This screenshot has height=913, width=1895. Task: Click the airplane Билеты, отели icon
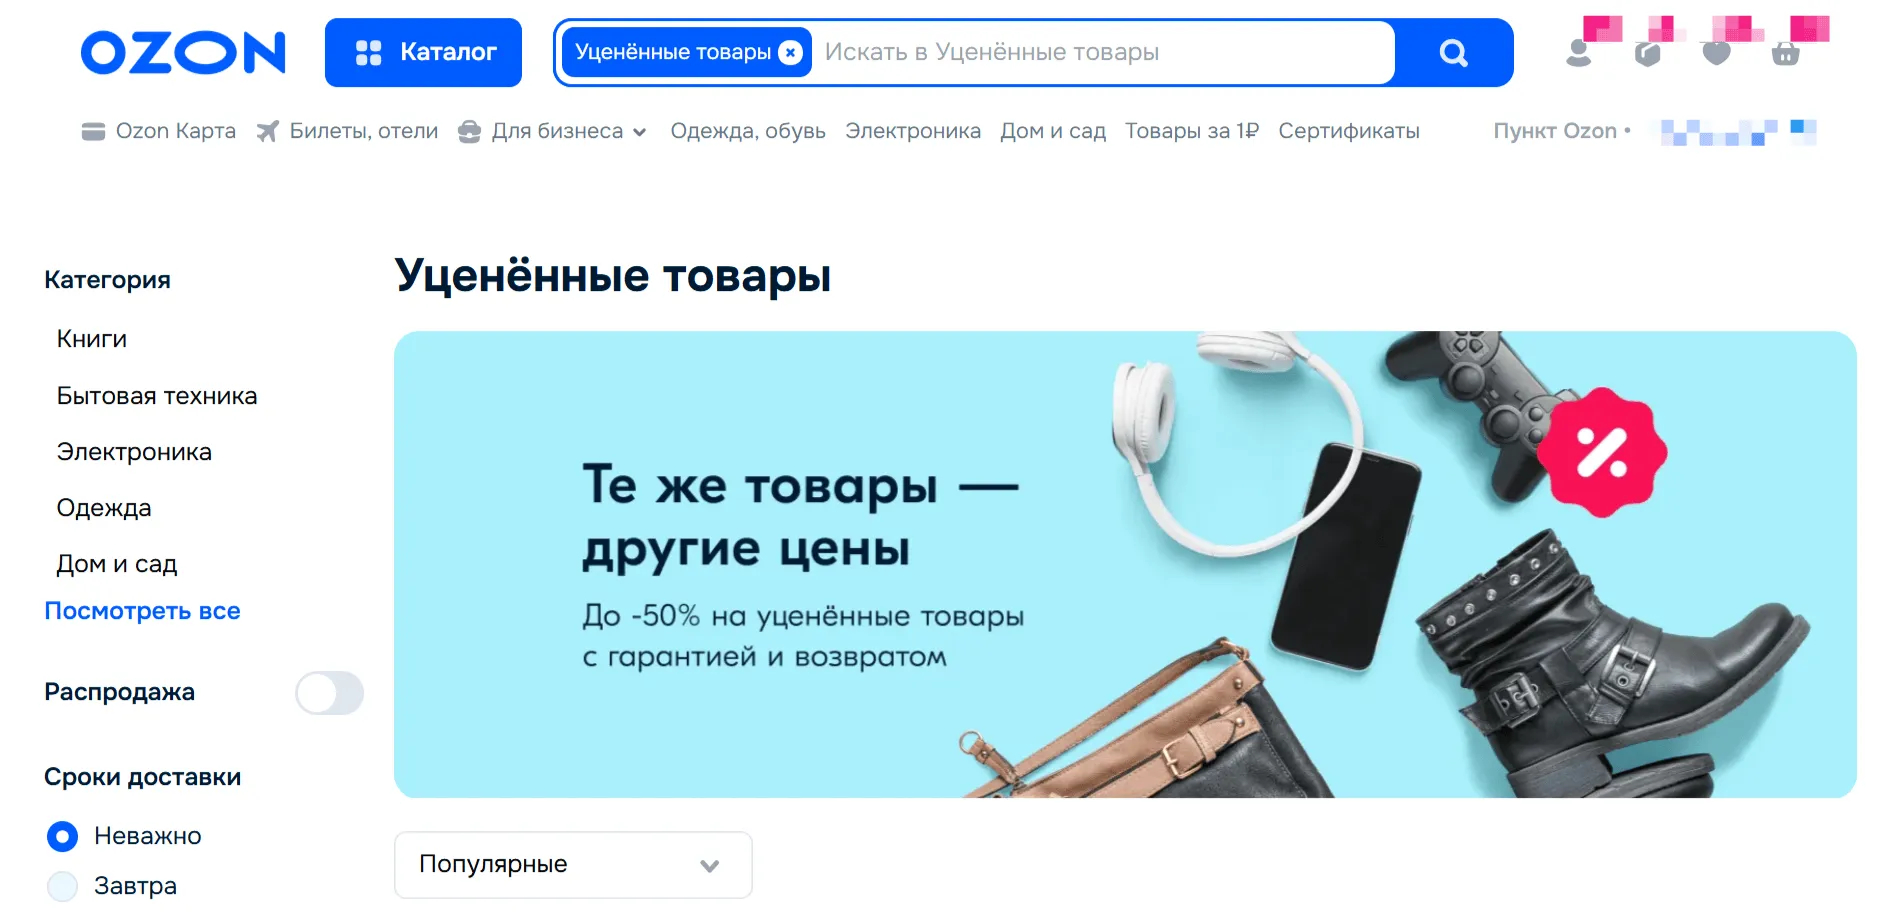pos(267,131)
